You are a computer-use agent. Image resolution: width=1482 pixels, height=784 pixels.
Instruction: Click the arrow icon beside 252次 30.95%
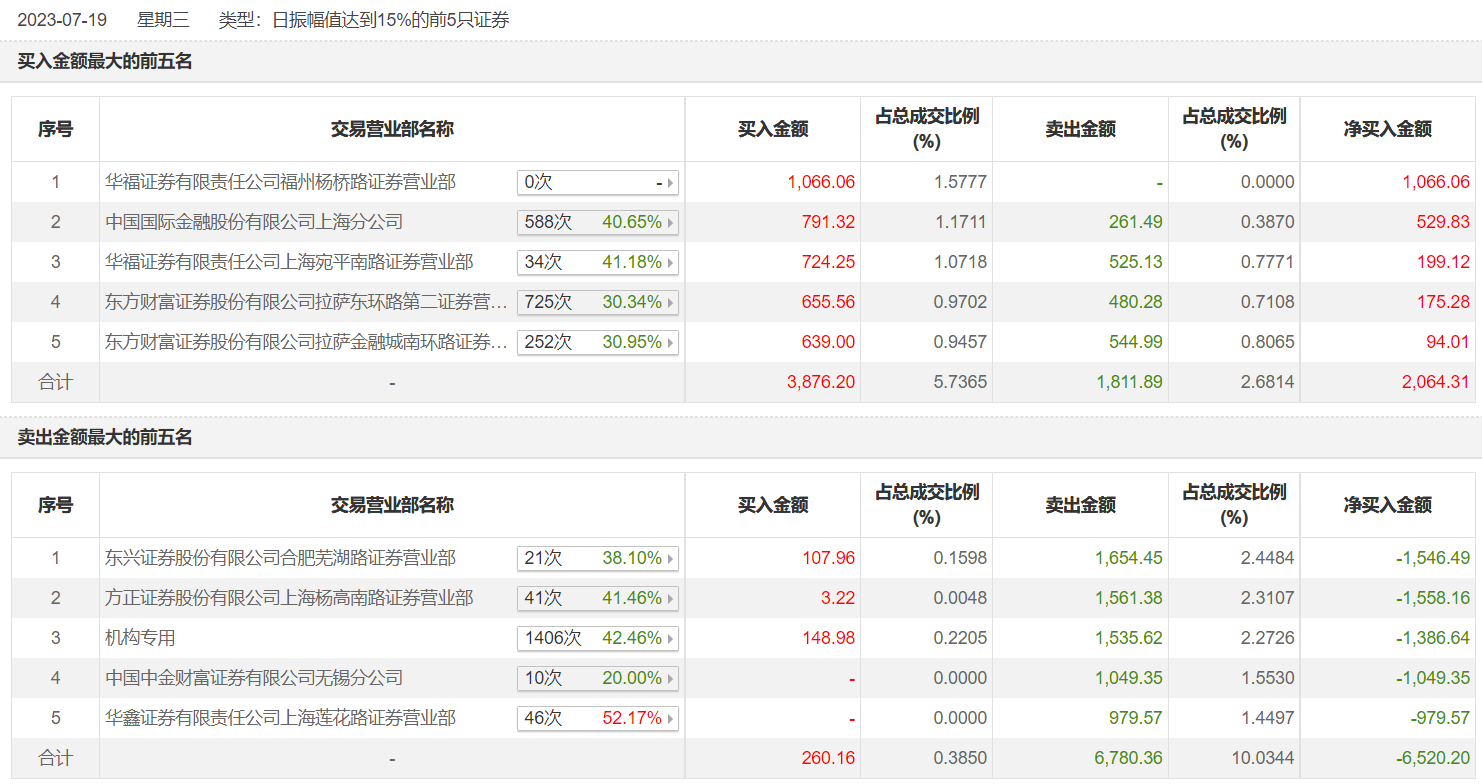tap(670, 342)
